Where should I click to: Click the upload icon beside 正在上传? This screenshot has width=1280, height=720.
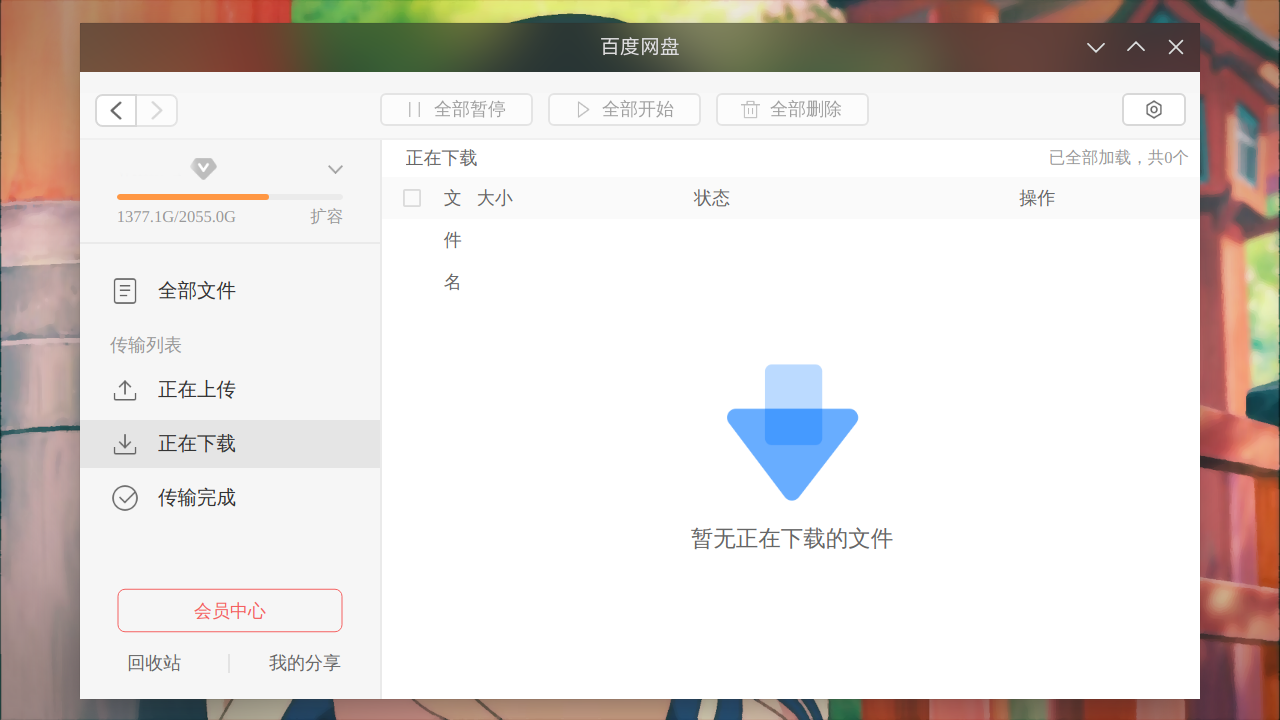(x=125, y=390)
